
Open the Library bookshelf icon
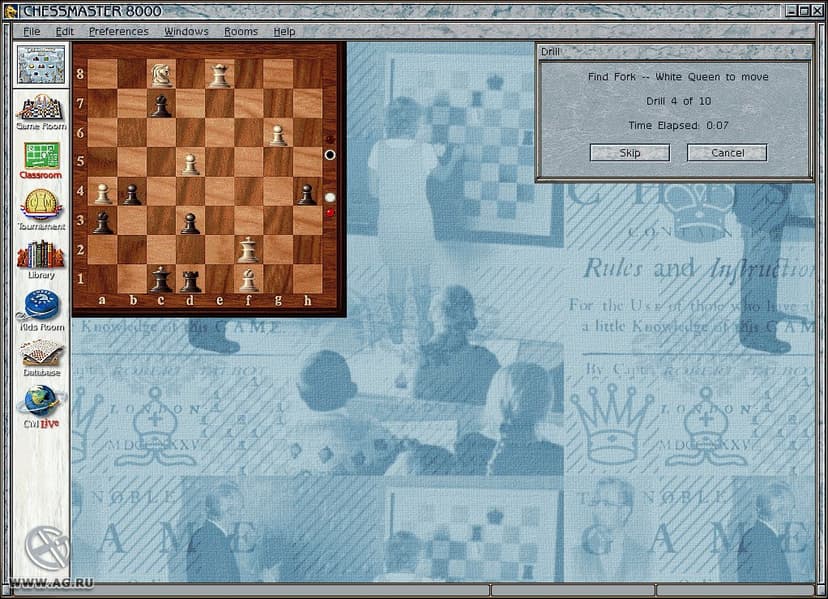(x=41, y=260)
